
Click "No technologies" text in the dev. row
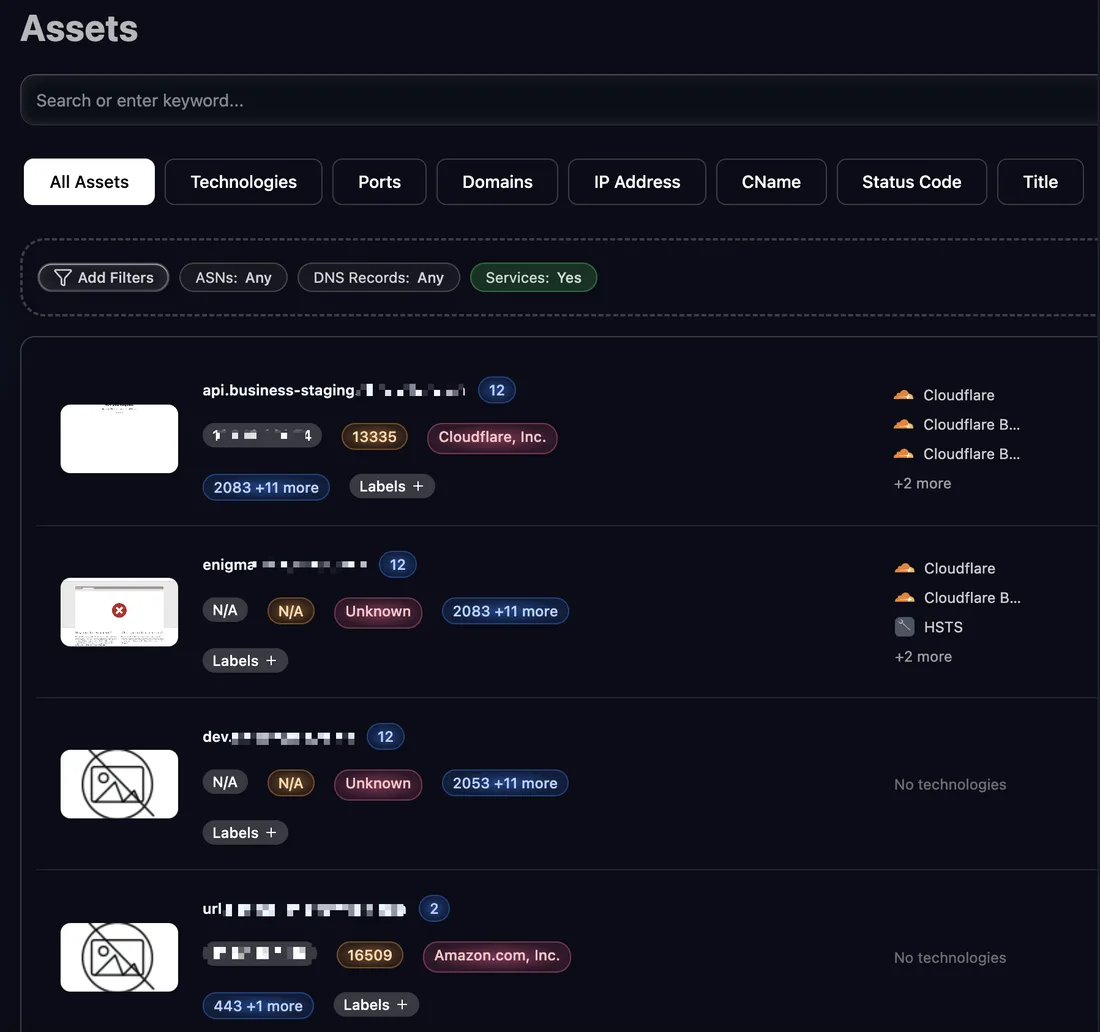950,784
